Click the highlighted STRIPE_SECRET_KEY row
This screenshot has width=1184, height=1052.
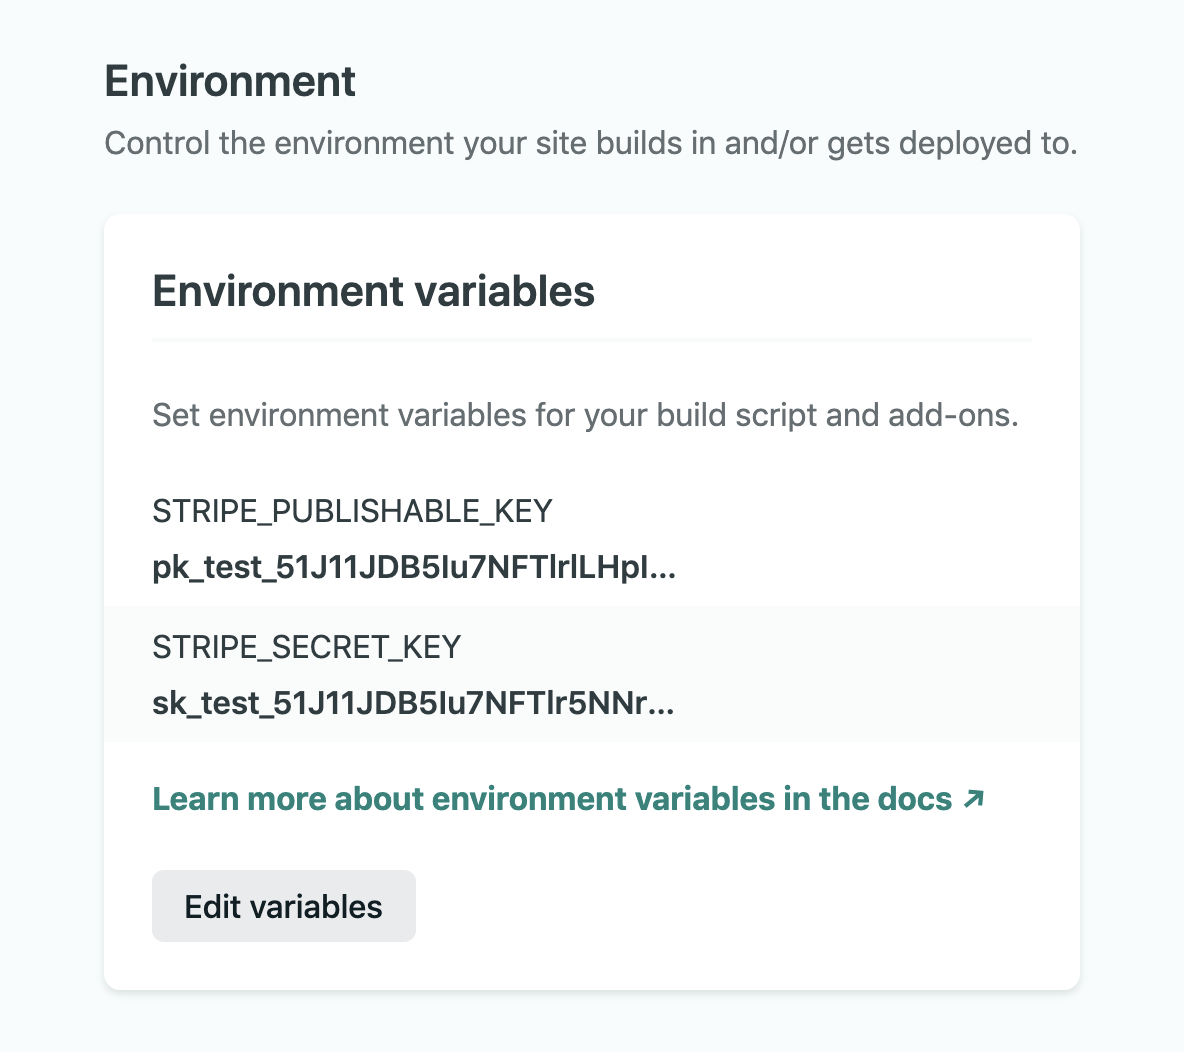592,673
